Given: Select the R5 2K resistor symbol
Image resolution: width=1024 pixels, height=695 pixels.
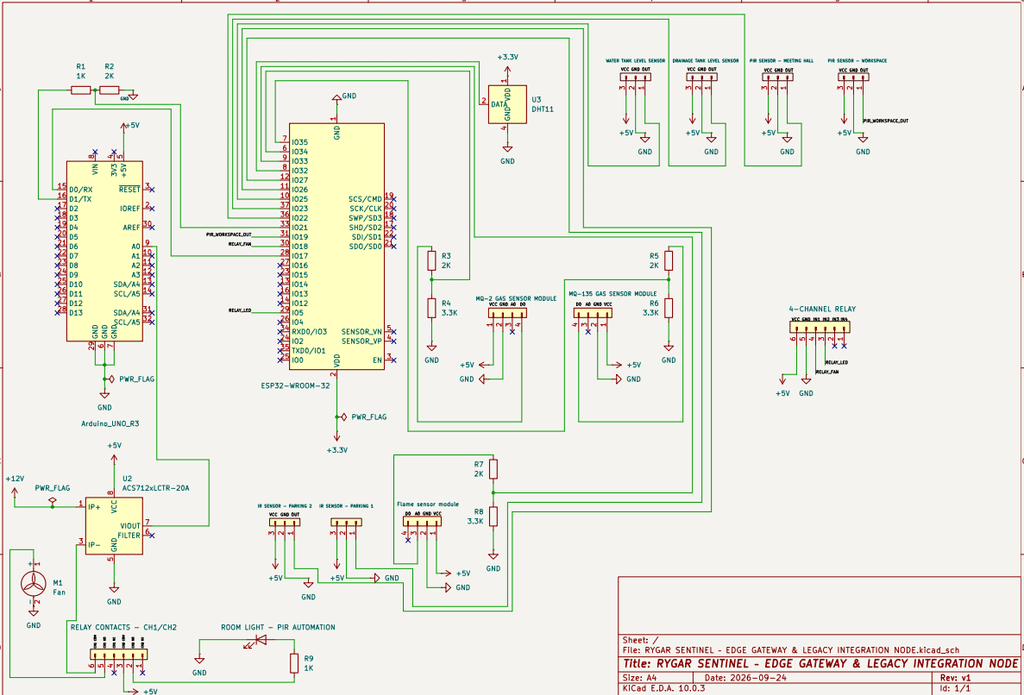Looking at the screenshot, I should (x=668, y=261).
